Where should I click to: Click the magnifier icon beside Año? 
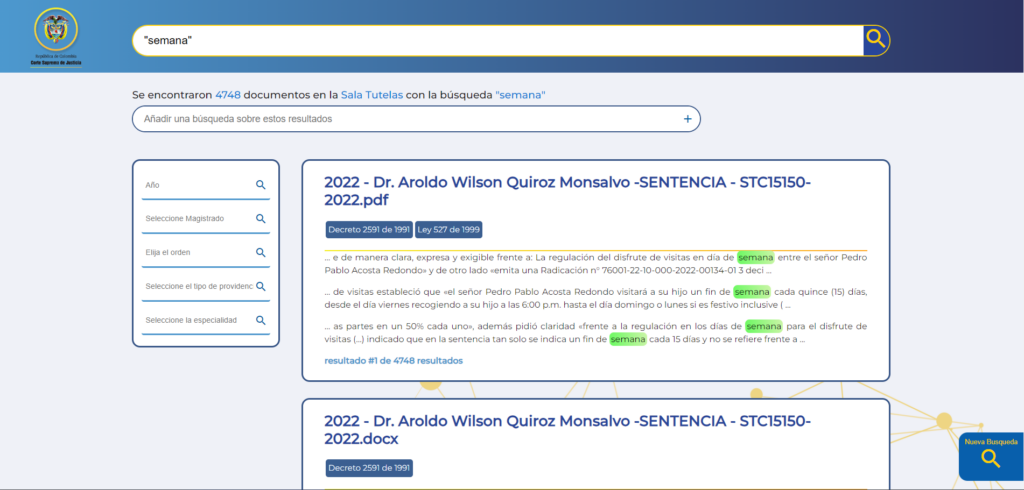[x=260, y=185]
